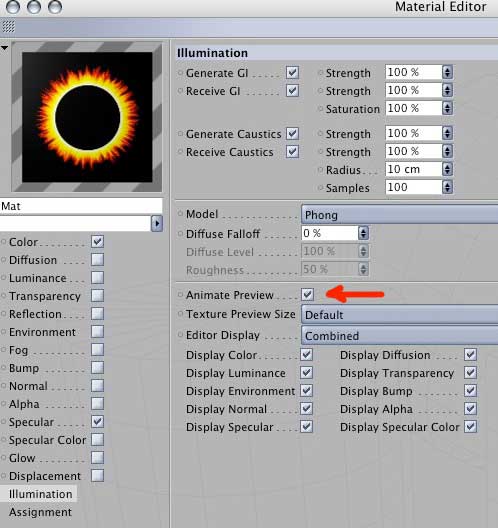Viewport: 498px width, 528px height.
Task: Toggle the Display Transparency checkbox
Action: tap(470, 372)
